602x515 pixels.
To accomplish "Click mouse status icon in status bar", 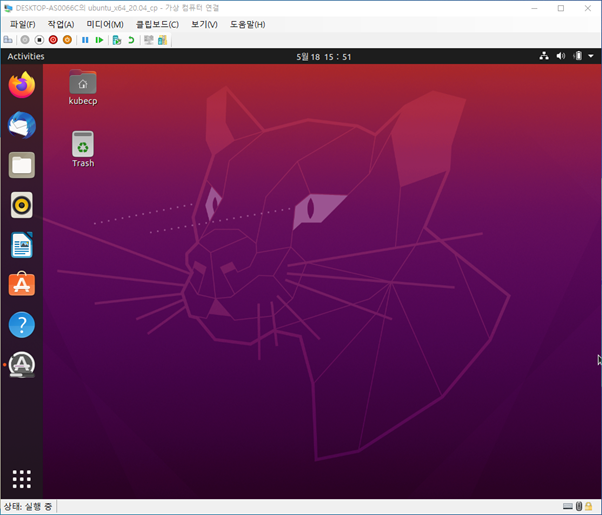I will click(579, 507).
